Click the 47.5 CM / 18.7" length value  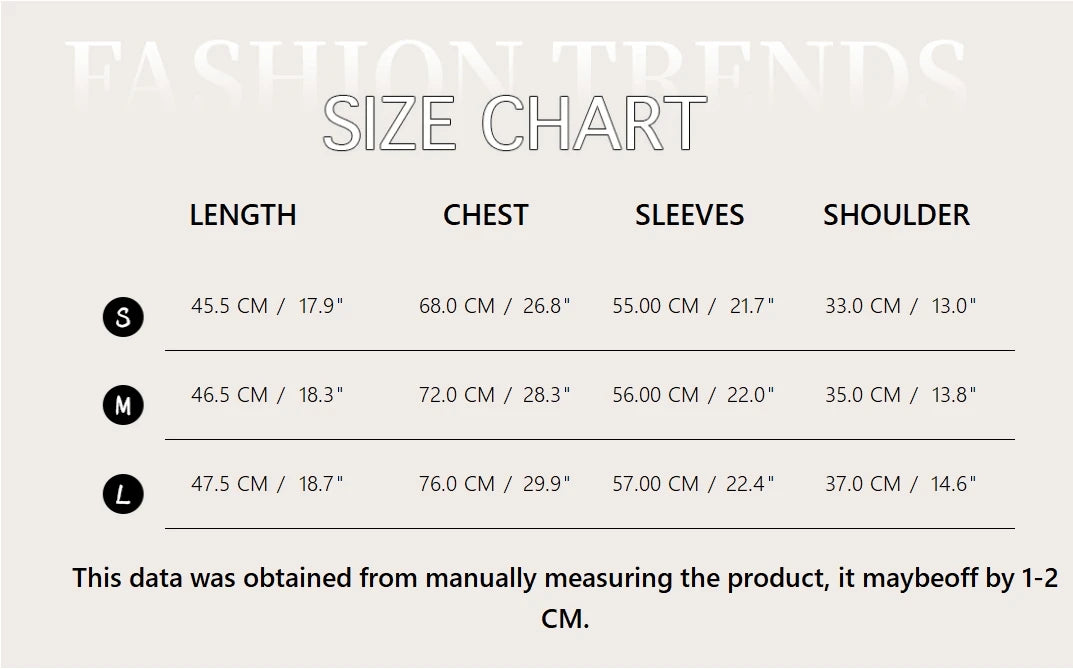(267, 483)
